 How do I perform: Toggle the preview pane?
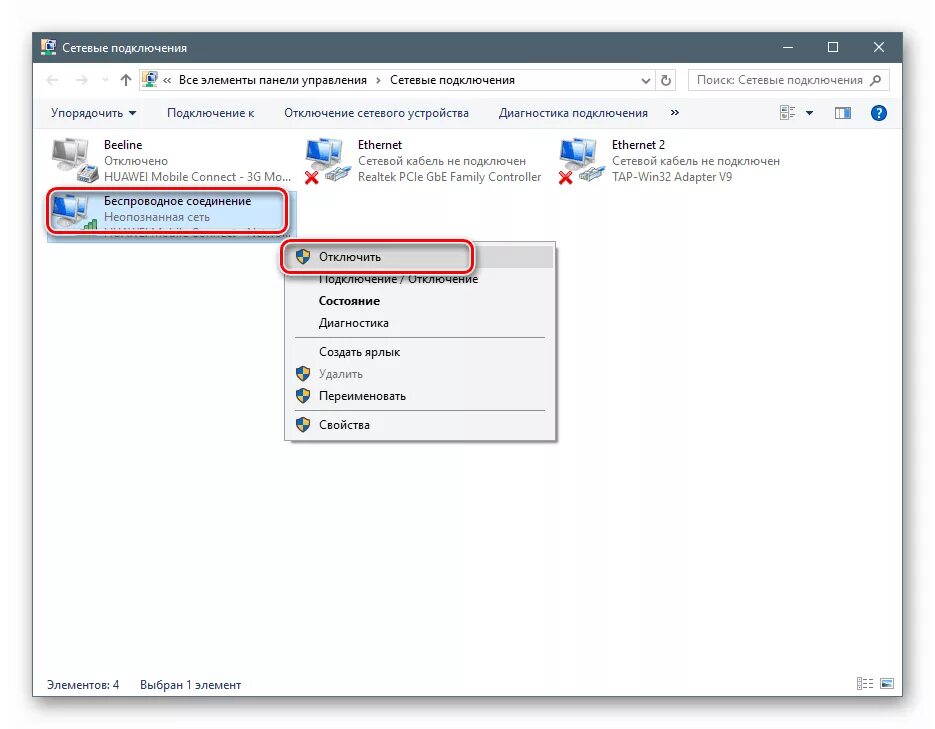click(843, 113)
